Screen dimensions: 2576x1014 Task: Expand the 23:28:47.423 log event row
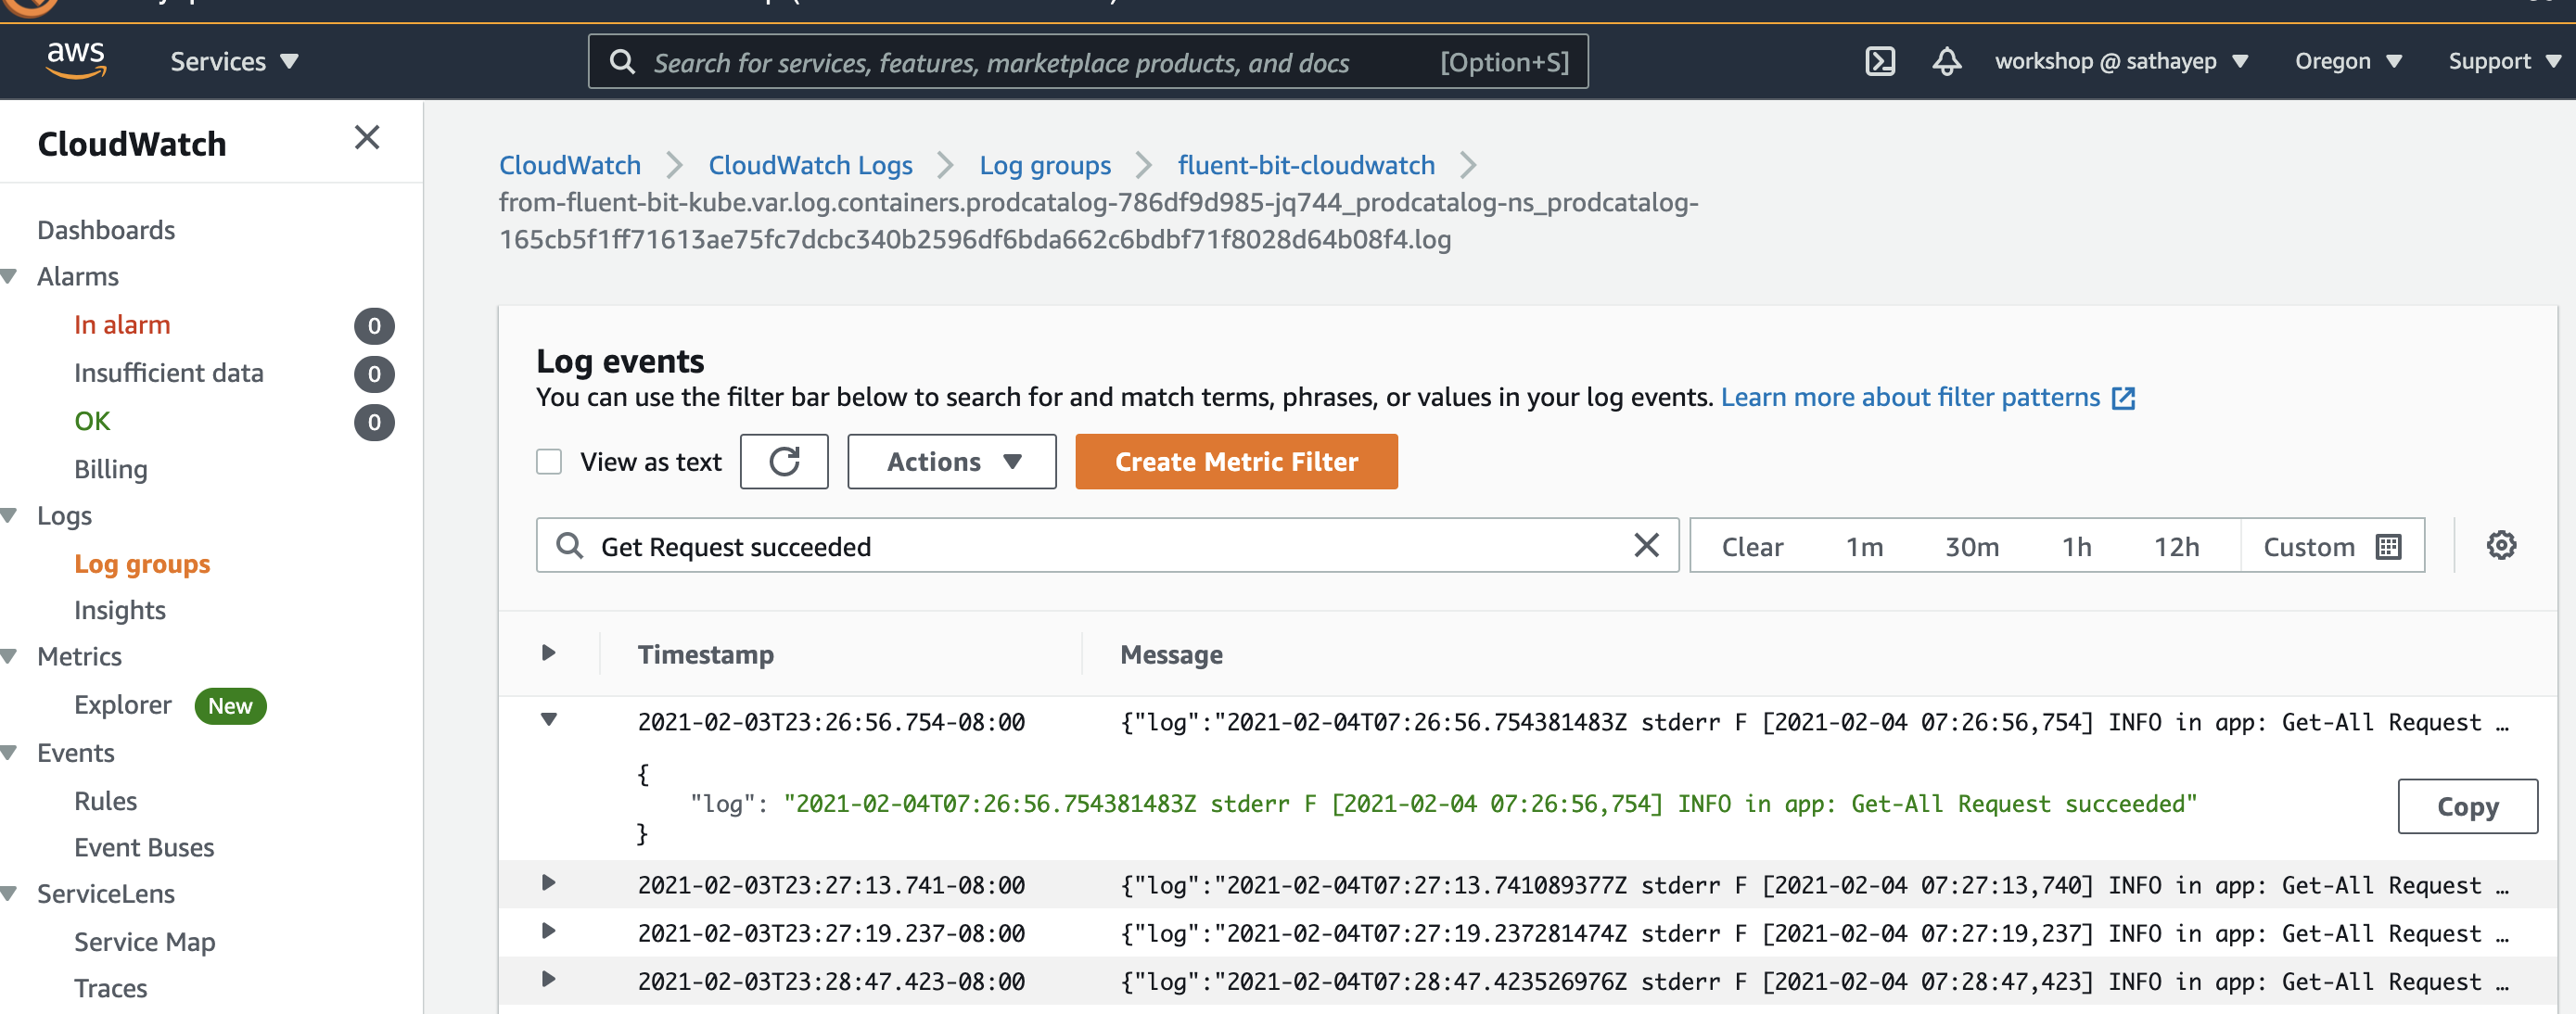(548, 979)
